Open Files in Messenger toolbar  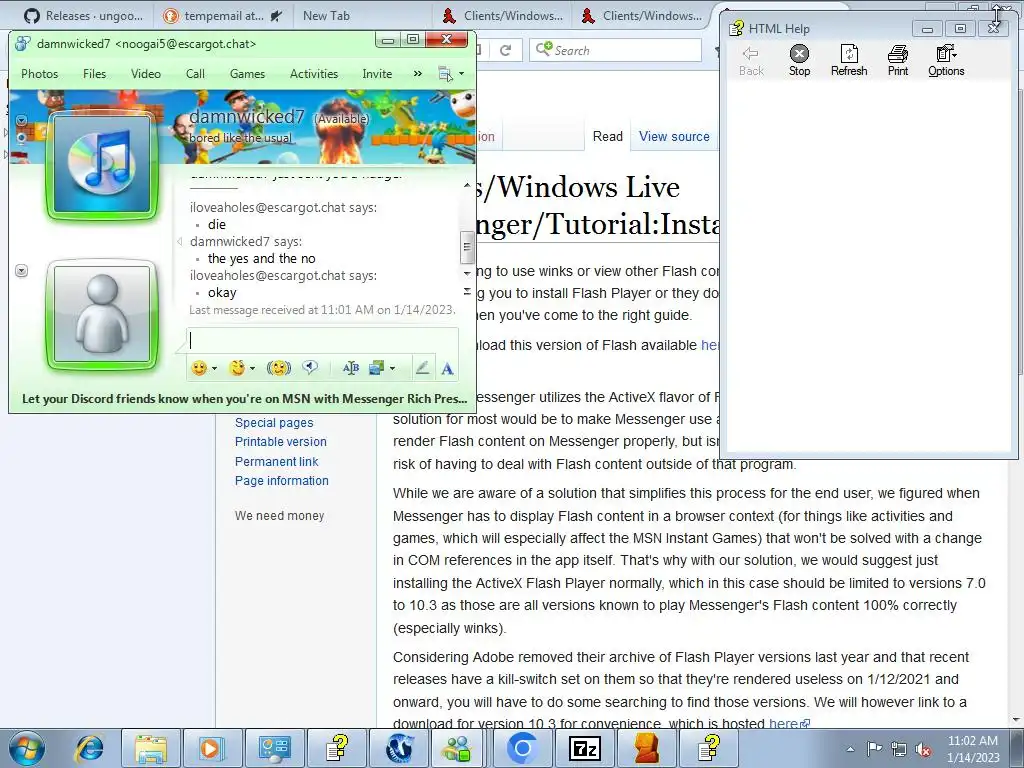click(x=95, y=74)
